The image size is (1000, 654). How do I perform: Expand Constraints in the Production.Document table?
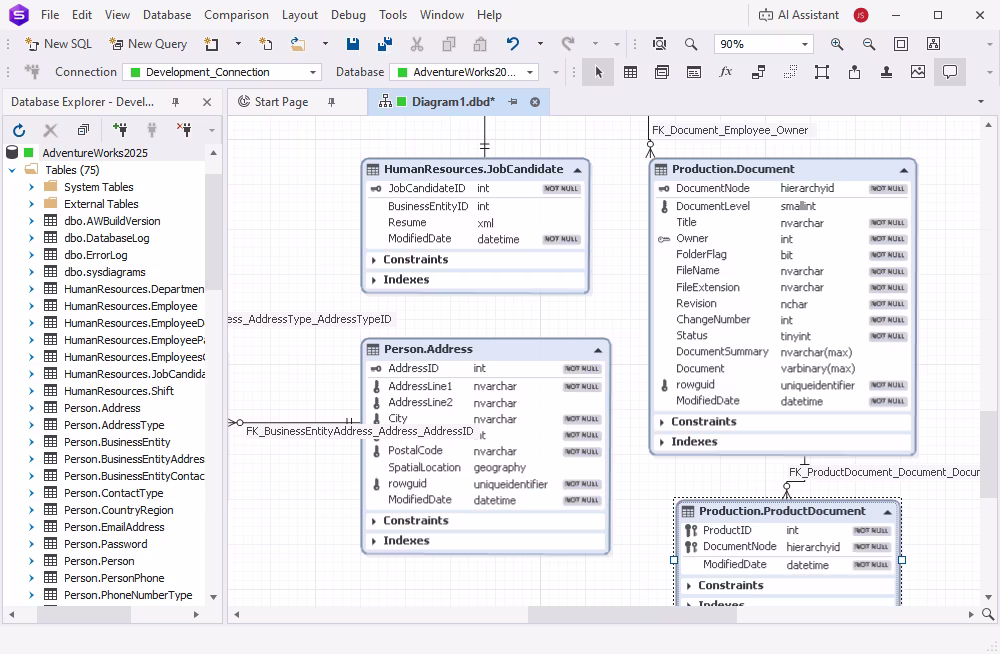tap(662, 422)
